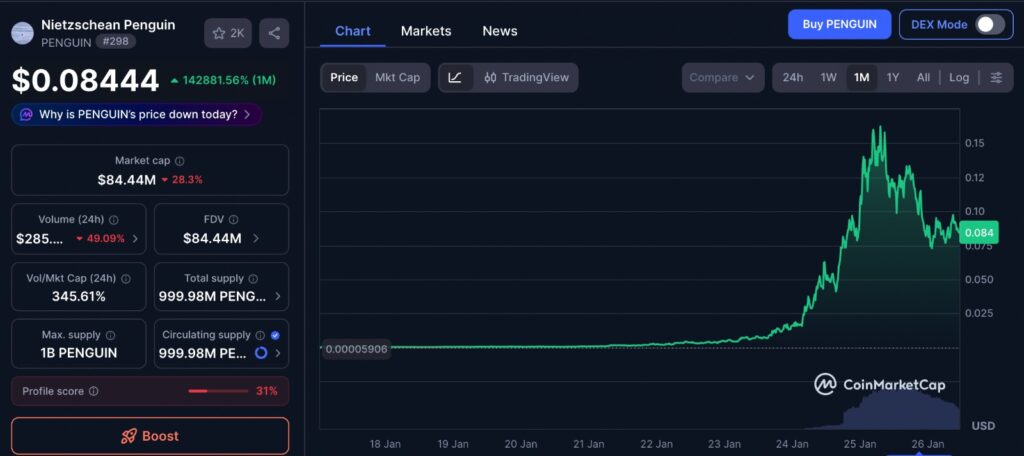The width and height of the screenshot is (1024, 456).
Task: Open FDV info icon
Action: click(233, 220)
